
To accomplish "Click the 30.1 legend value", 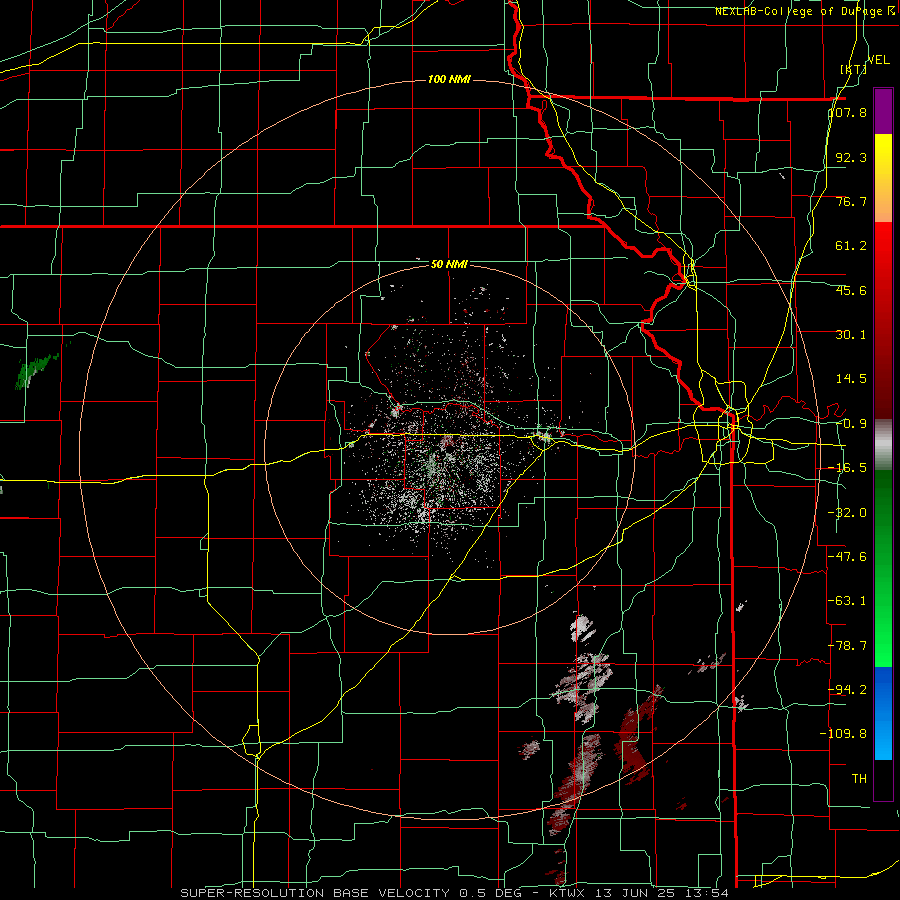I will 851,335.
